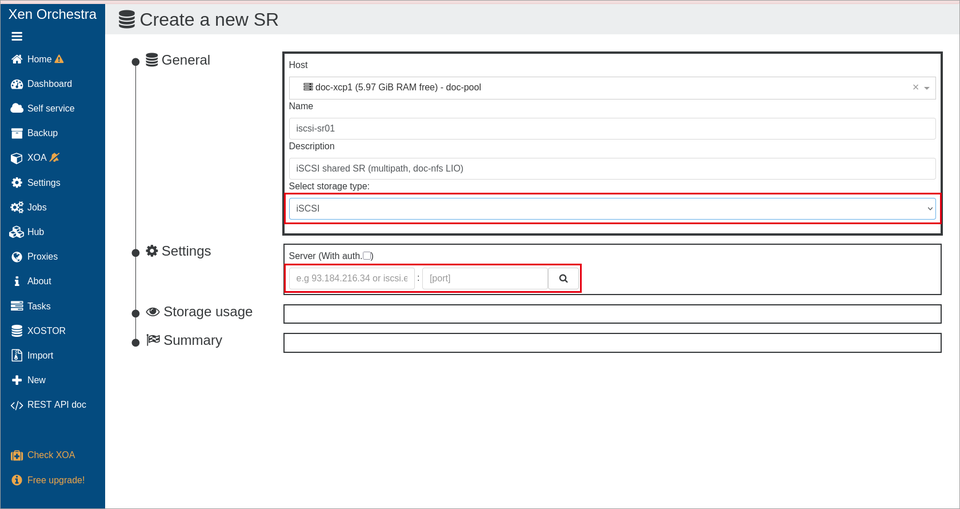This screenshot has height=509, width=960.
Task: Click the Settings gear icon in sidebar
Action: tap(17, 183)
